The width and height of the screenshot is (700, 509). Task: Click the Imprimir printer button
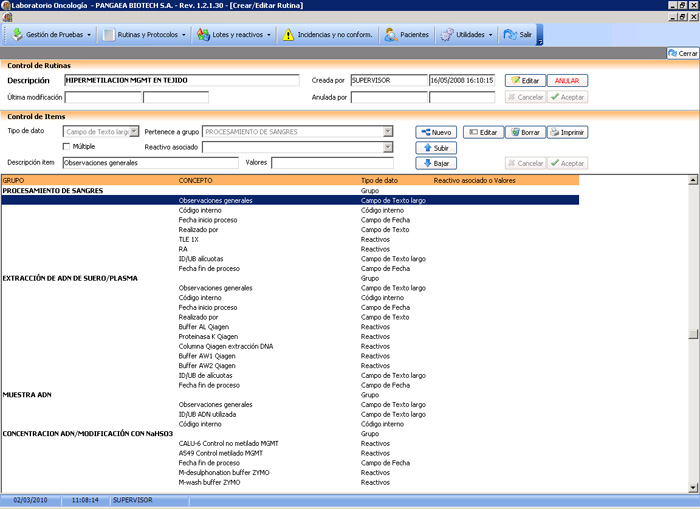point(567,132)
